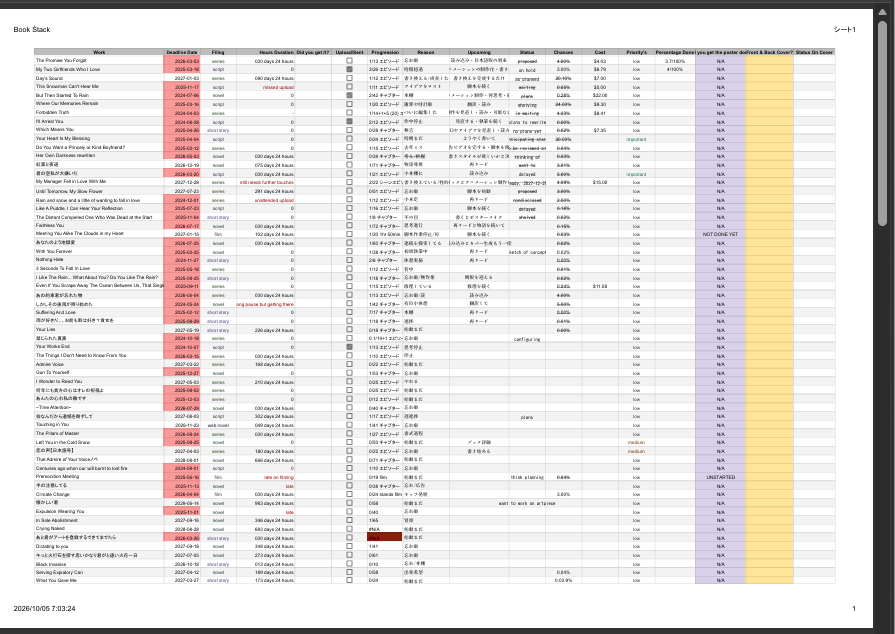This screenshot has height=634, width=895.
Task: Click the Deadline Date column header
Action: (x=182, y=52)
